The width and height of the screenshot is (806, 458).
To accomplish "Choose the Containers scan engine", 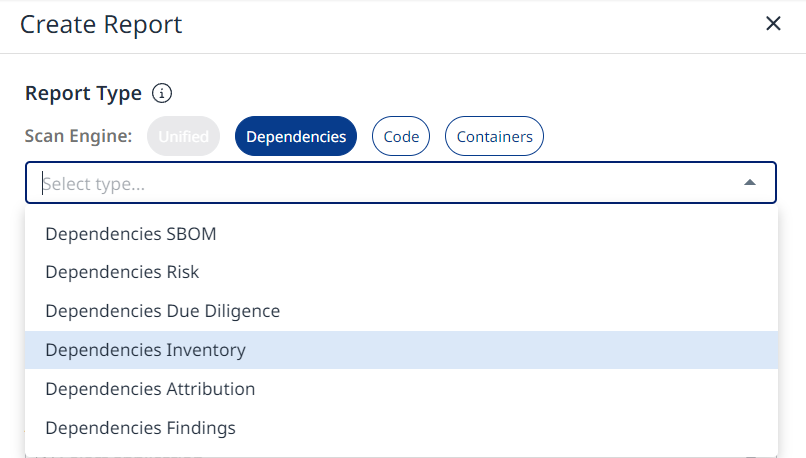I will (x=494, y=137).
